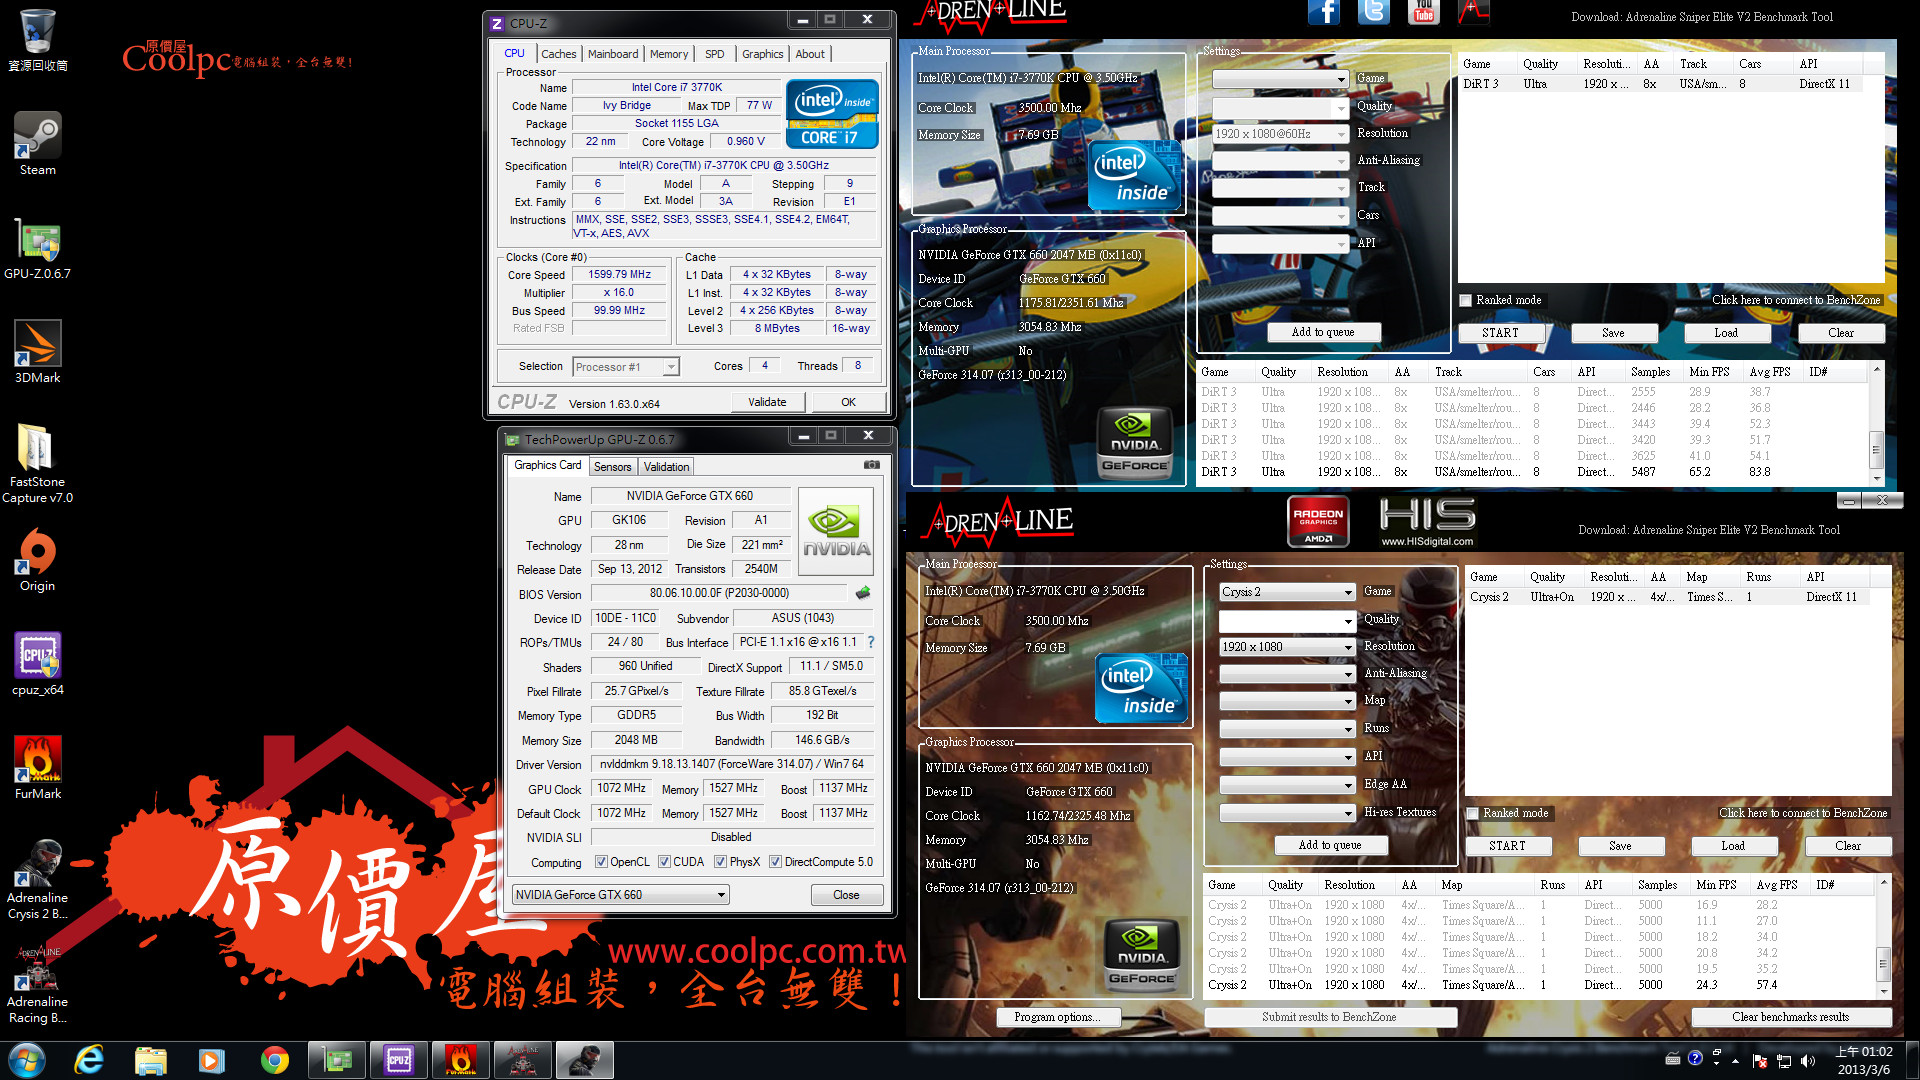Click the Validate button in CPU-Z
The width and height of the screenshot is (1920, 1080).
coord(767,402)
